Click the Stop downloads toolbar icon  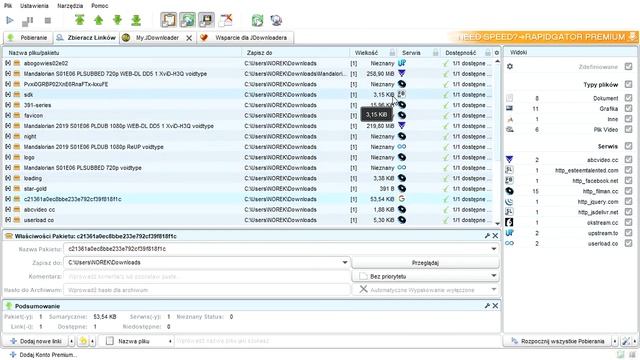pos(48,20)
